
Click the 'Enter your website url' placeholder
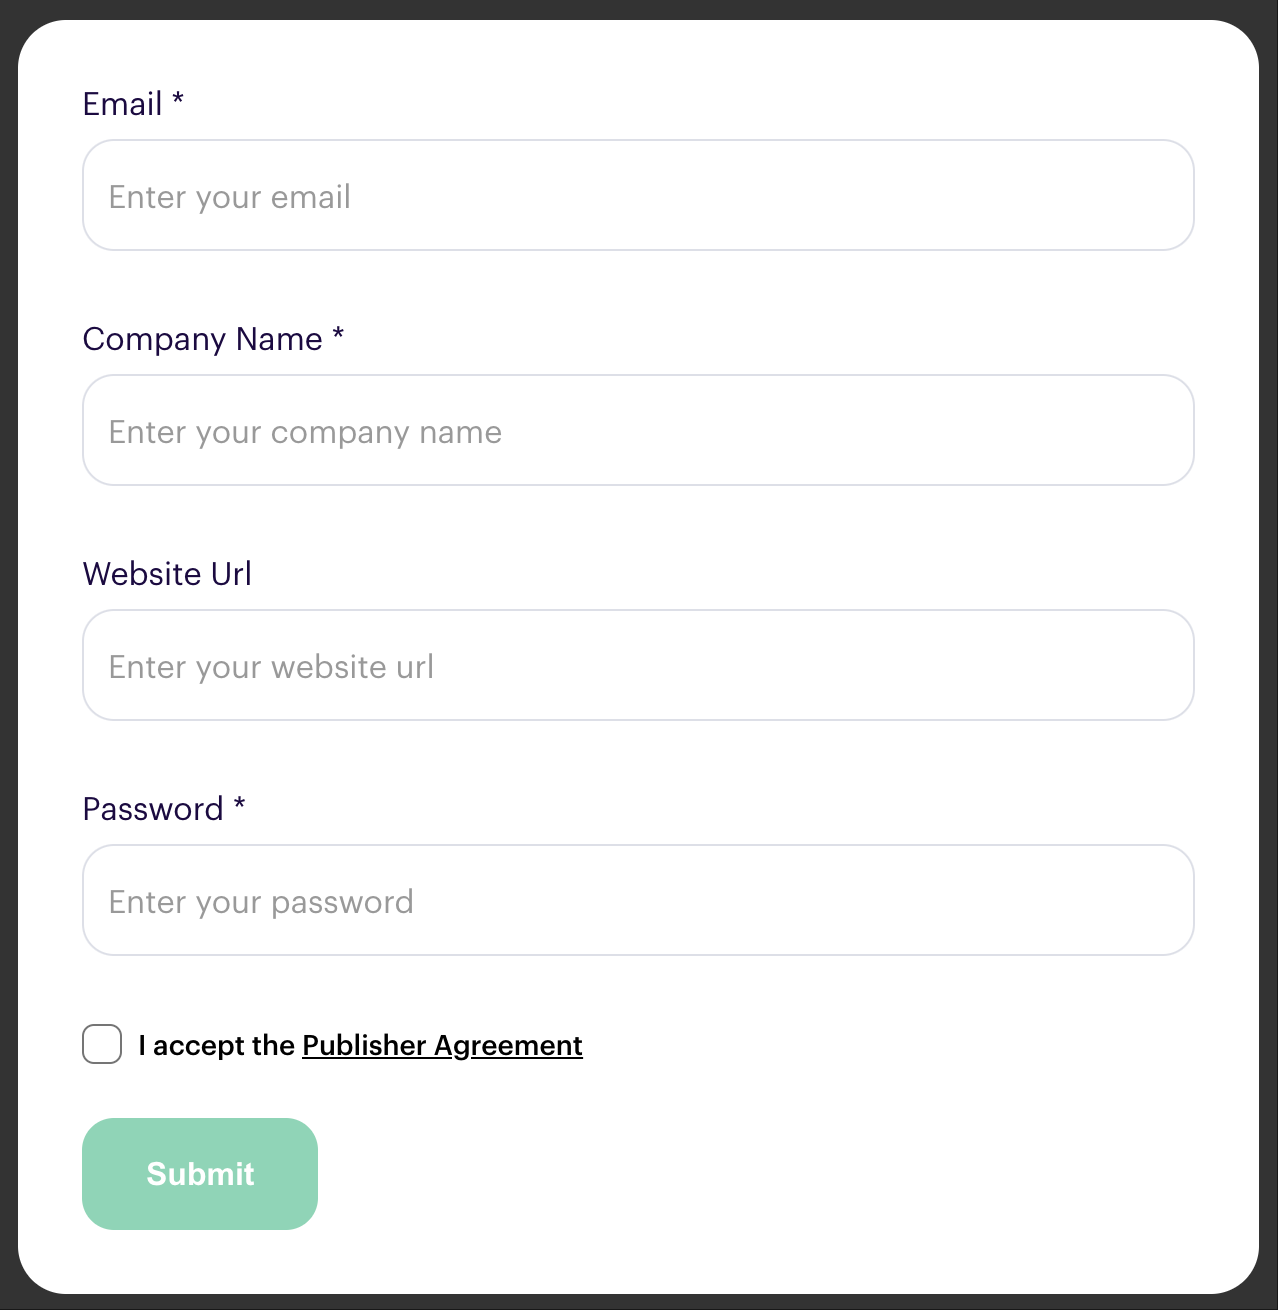271,667
